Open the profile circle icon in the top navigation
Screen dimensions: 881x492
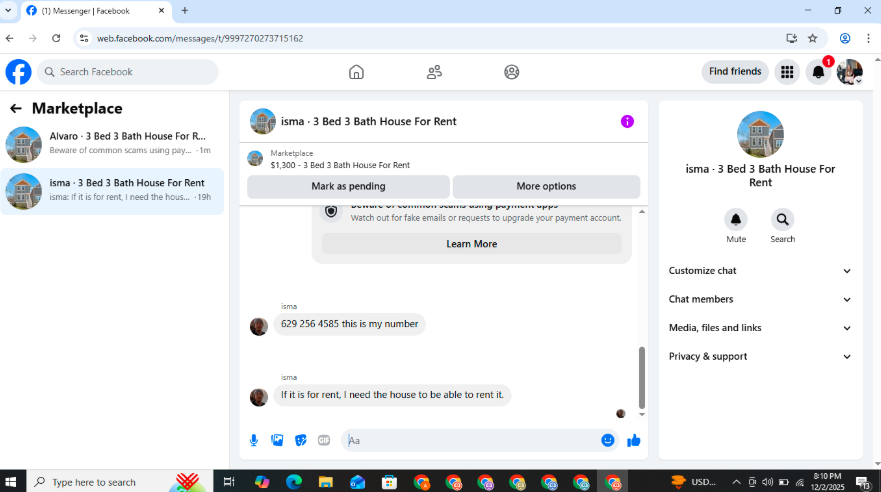point(511,72)
